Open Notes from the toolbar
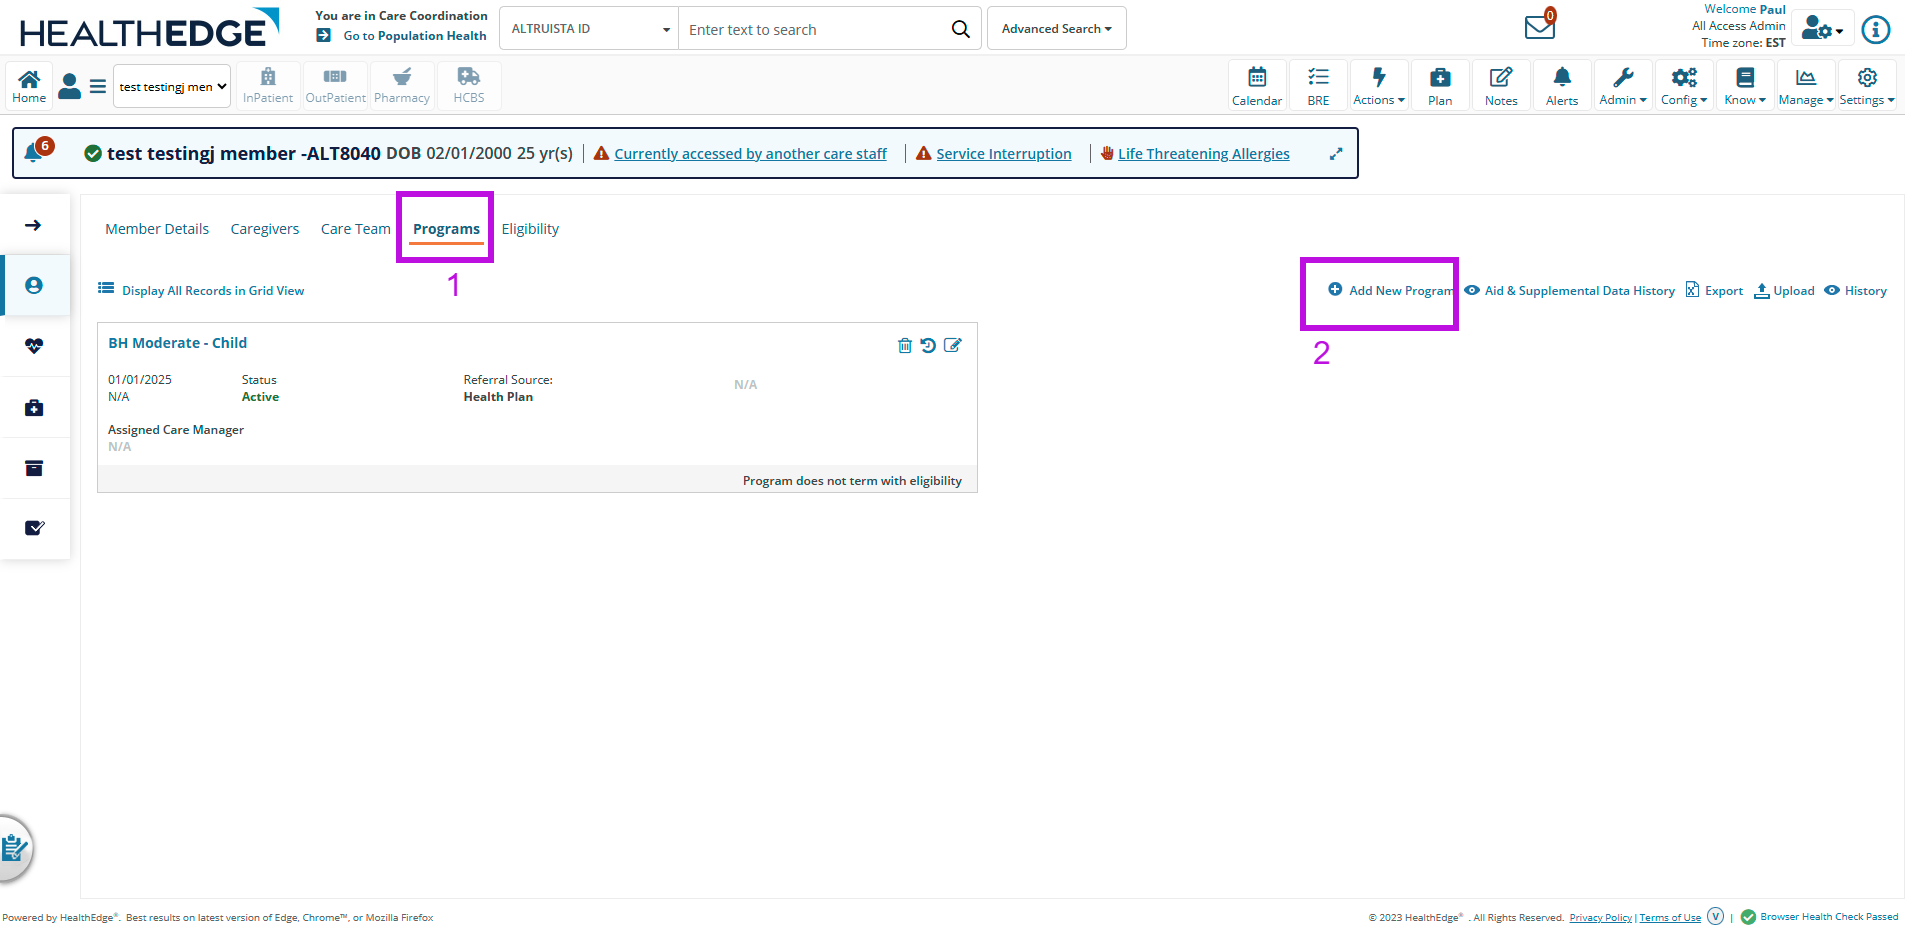The width and height of the screenshot is (1920, 928). (1500, 86)
